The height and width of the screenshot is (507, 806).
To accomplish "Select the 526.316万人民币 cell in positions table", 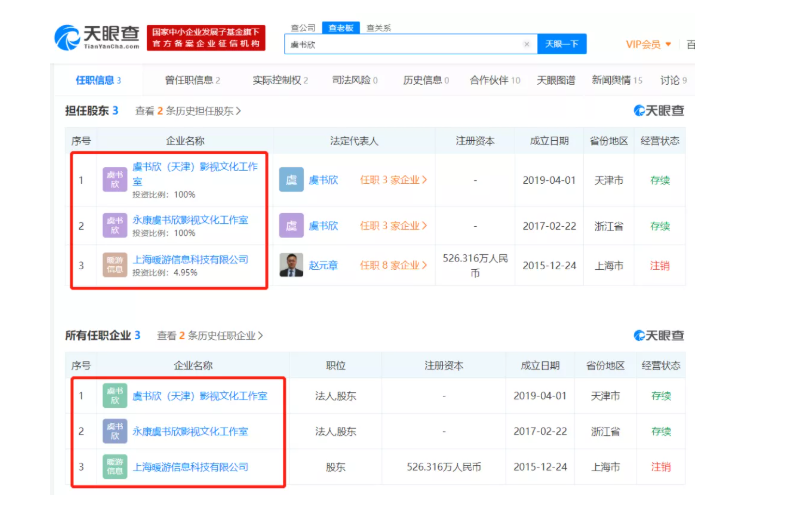I will click(x=444, y=467).
